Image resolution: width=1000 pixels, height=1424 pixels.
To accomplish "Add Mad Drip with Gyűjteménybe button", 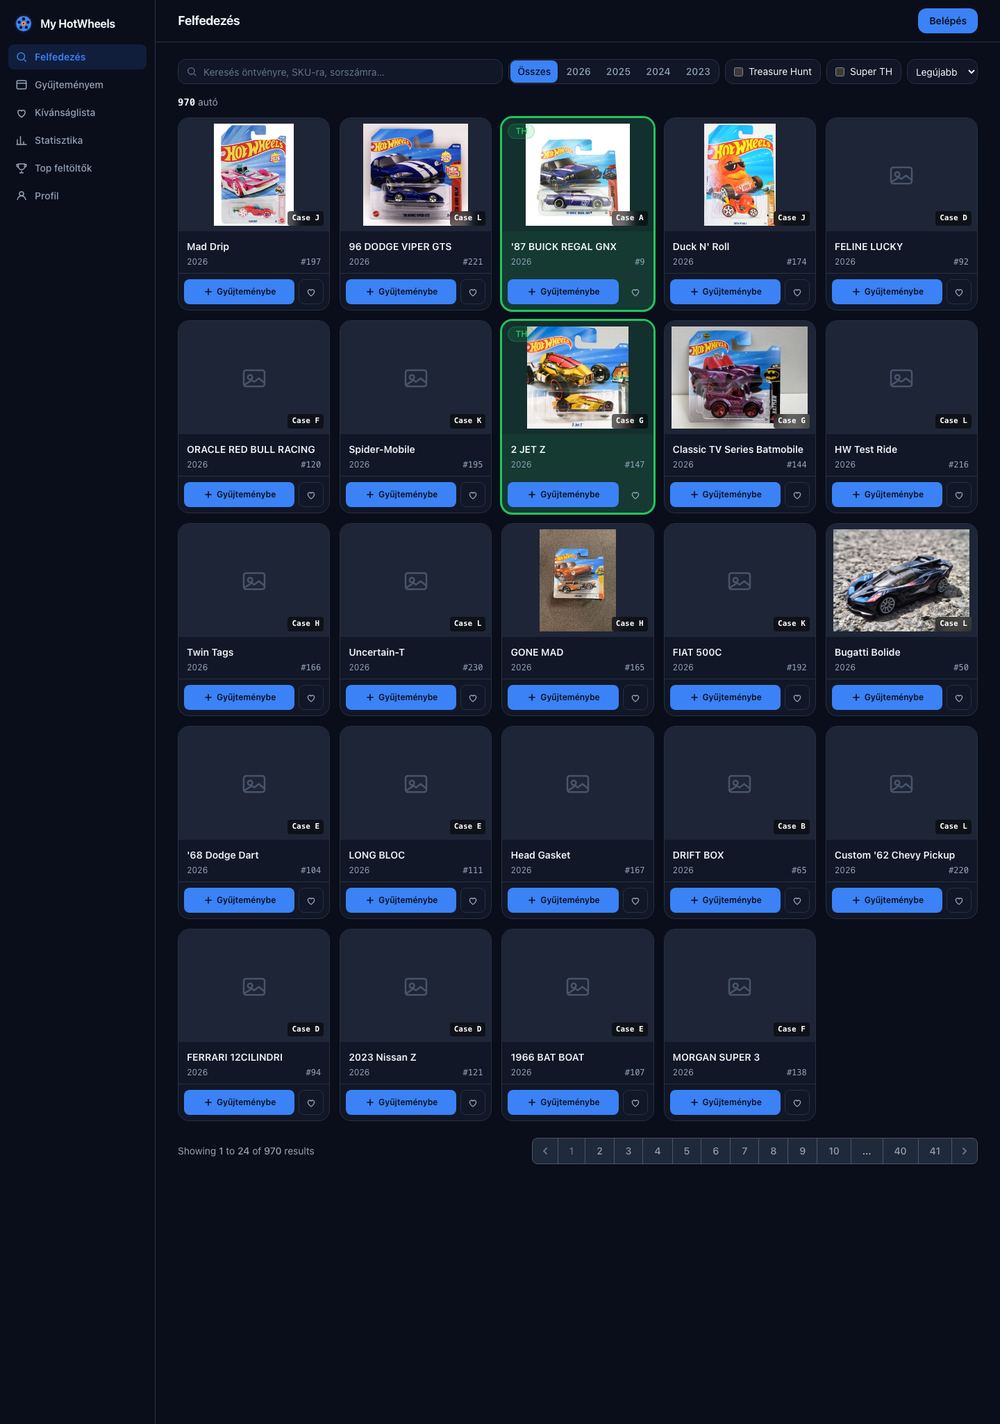I will [x=239, y=292].
